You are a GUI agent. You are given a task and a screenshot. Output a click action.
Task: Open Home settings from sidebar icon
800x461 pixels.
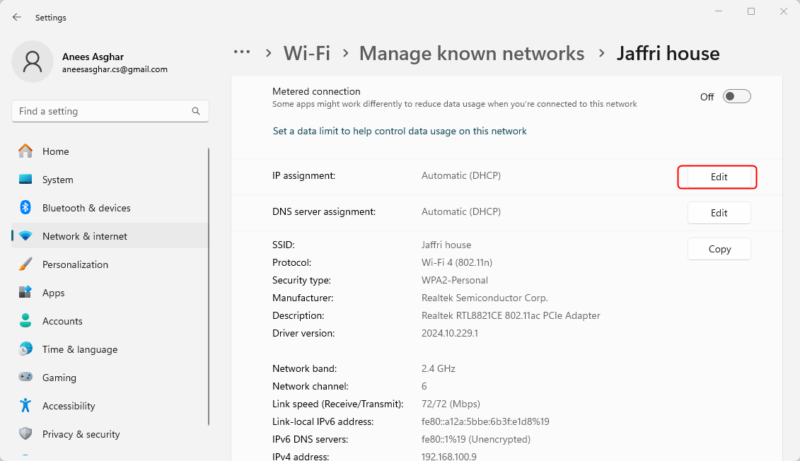tap(26, 152)
